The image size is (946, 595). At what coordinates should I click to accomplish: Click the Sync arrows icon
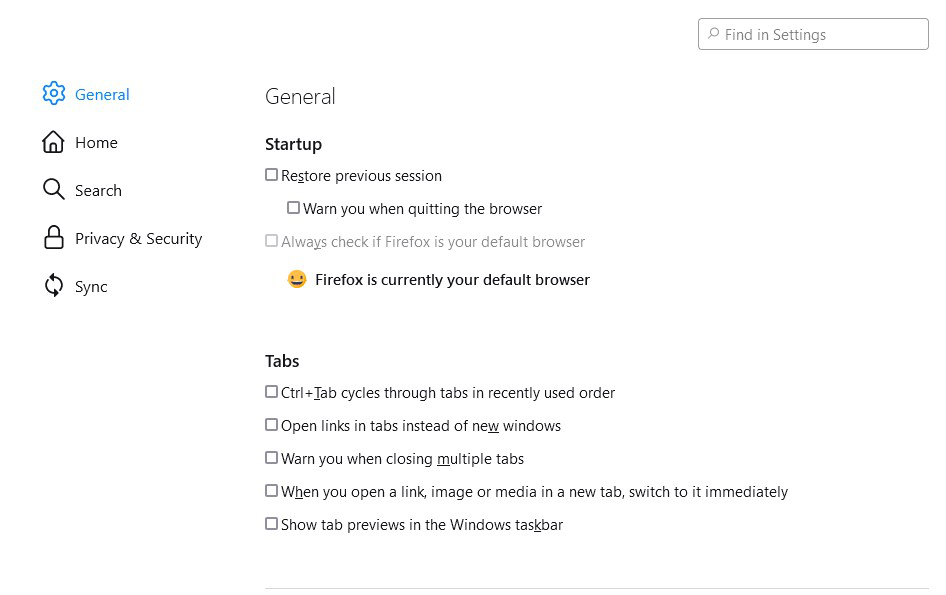tap(53, 286)
